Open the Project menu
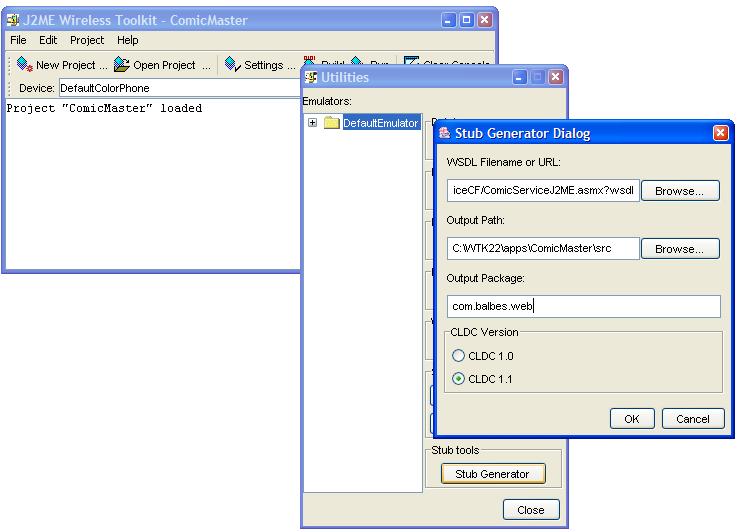 [x=87, y=40]
